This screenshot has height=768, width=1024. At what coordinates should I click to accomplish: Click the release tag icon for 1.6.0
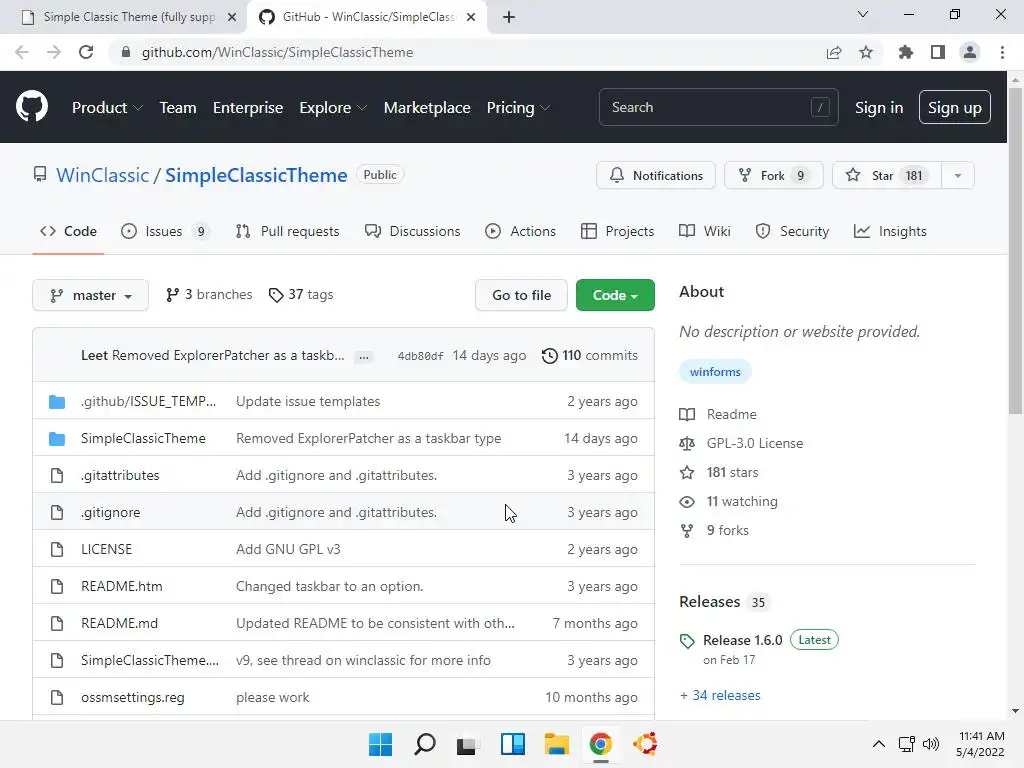coord(687,641)
